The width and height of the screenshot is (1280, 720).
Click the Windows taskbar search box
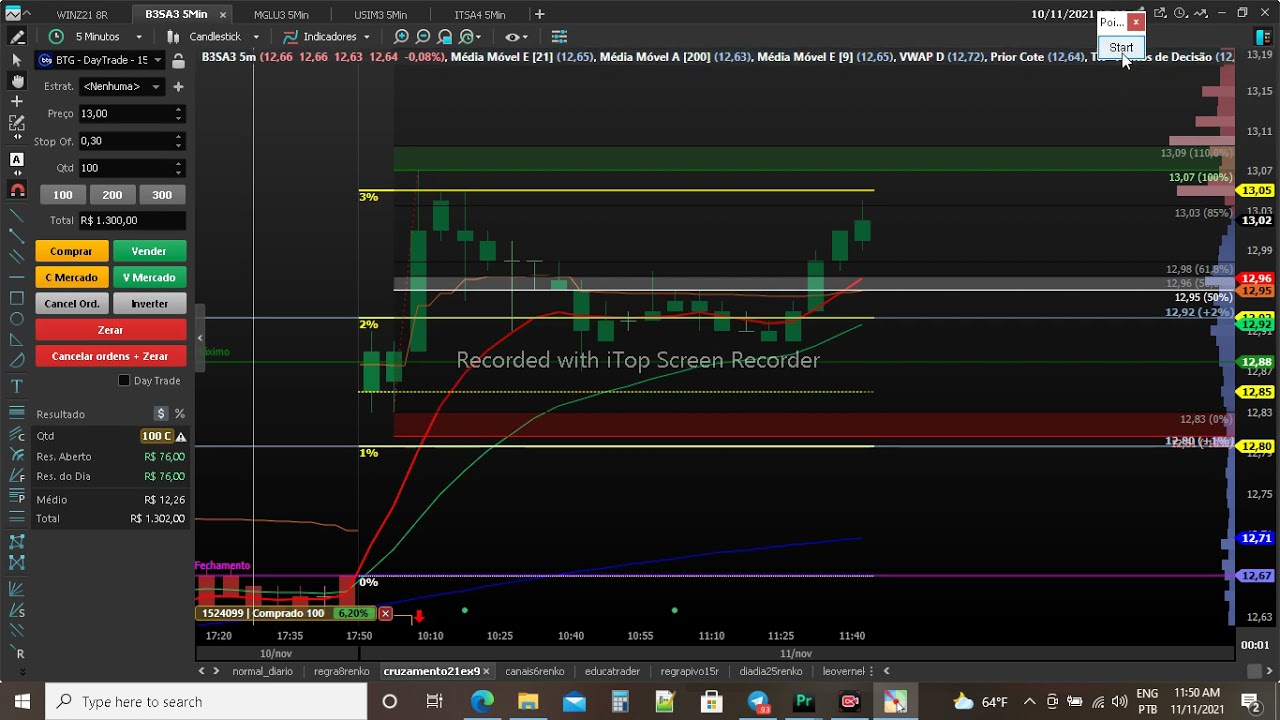[x=208, y=702]
